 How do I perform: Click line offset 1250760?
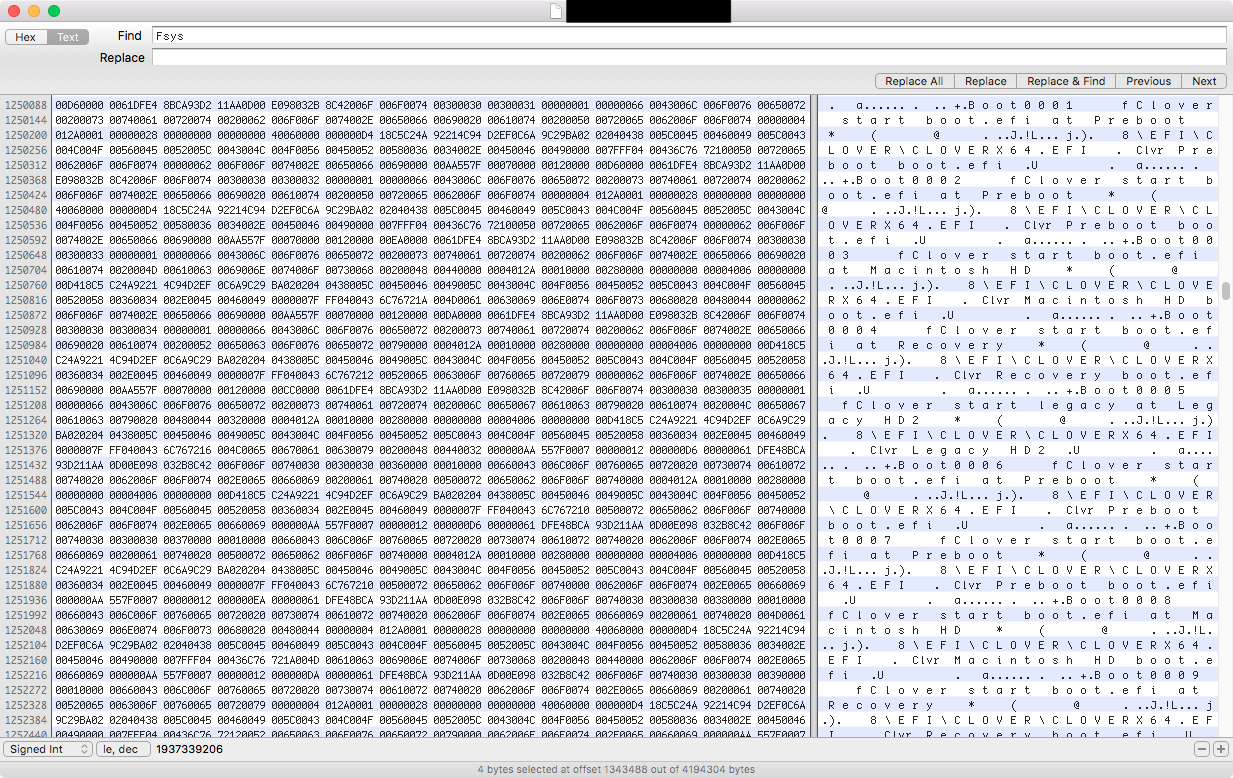coord(25,285)
